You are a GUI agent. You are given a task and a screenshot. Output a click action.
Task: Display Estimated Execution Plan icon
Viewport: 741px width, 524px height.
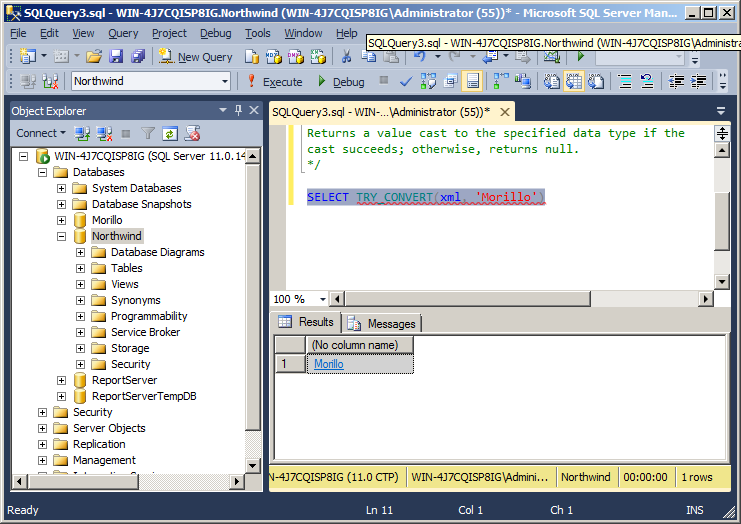pos(428,81)
